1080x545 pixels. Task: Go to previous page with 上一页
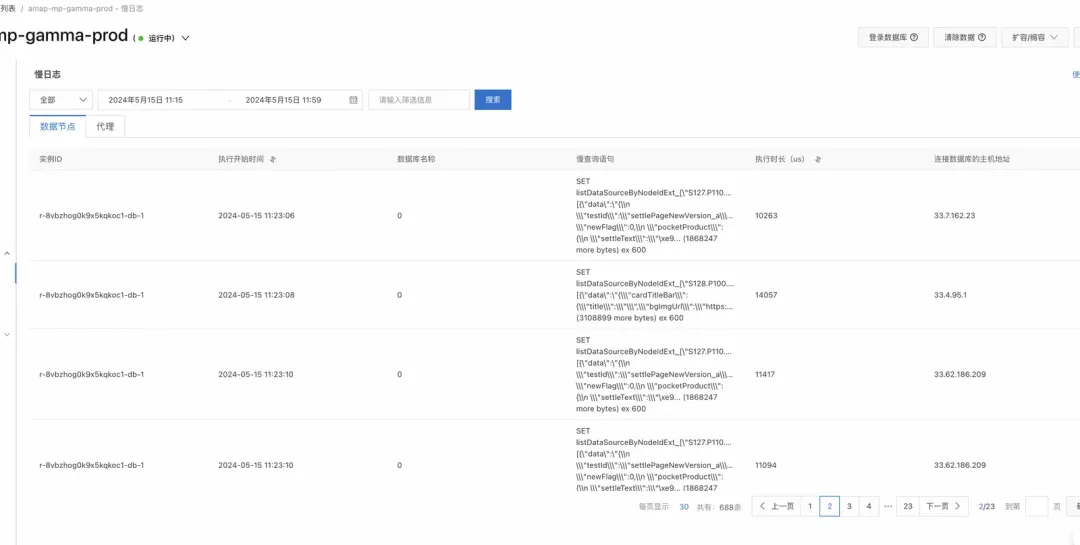point(776,506)
